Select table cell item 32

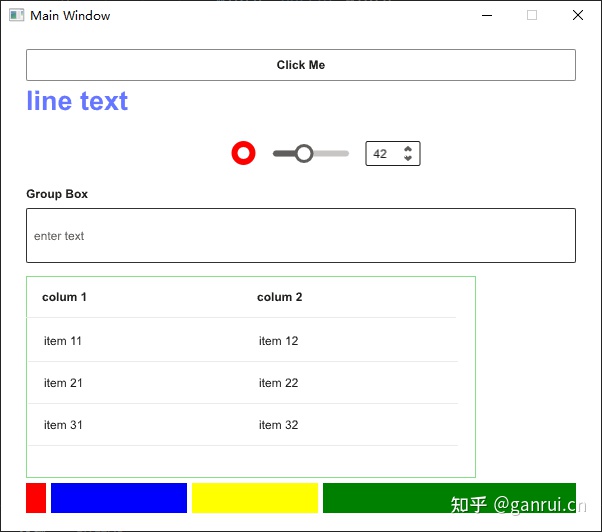click(278, 425)
